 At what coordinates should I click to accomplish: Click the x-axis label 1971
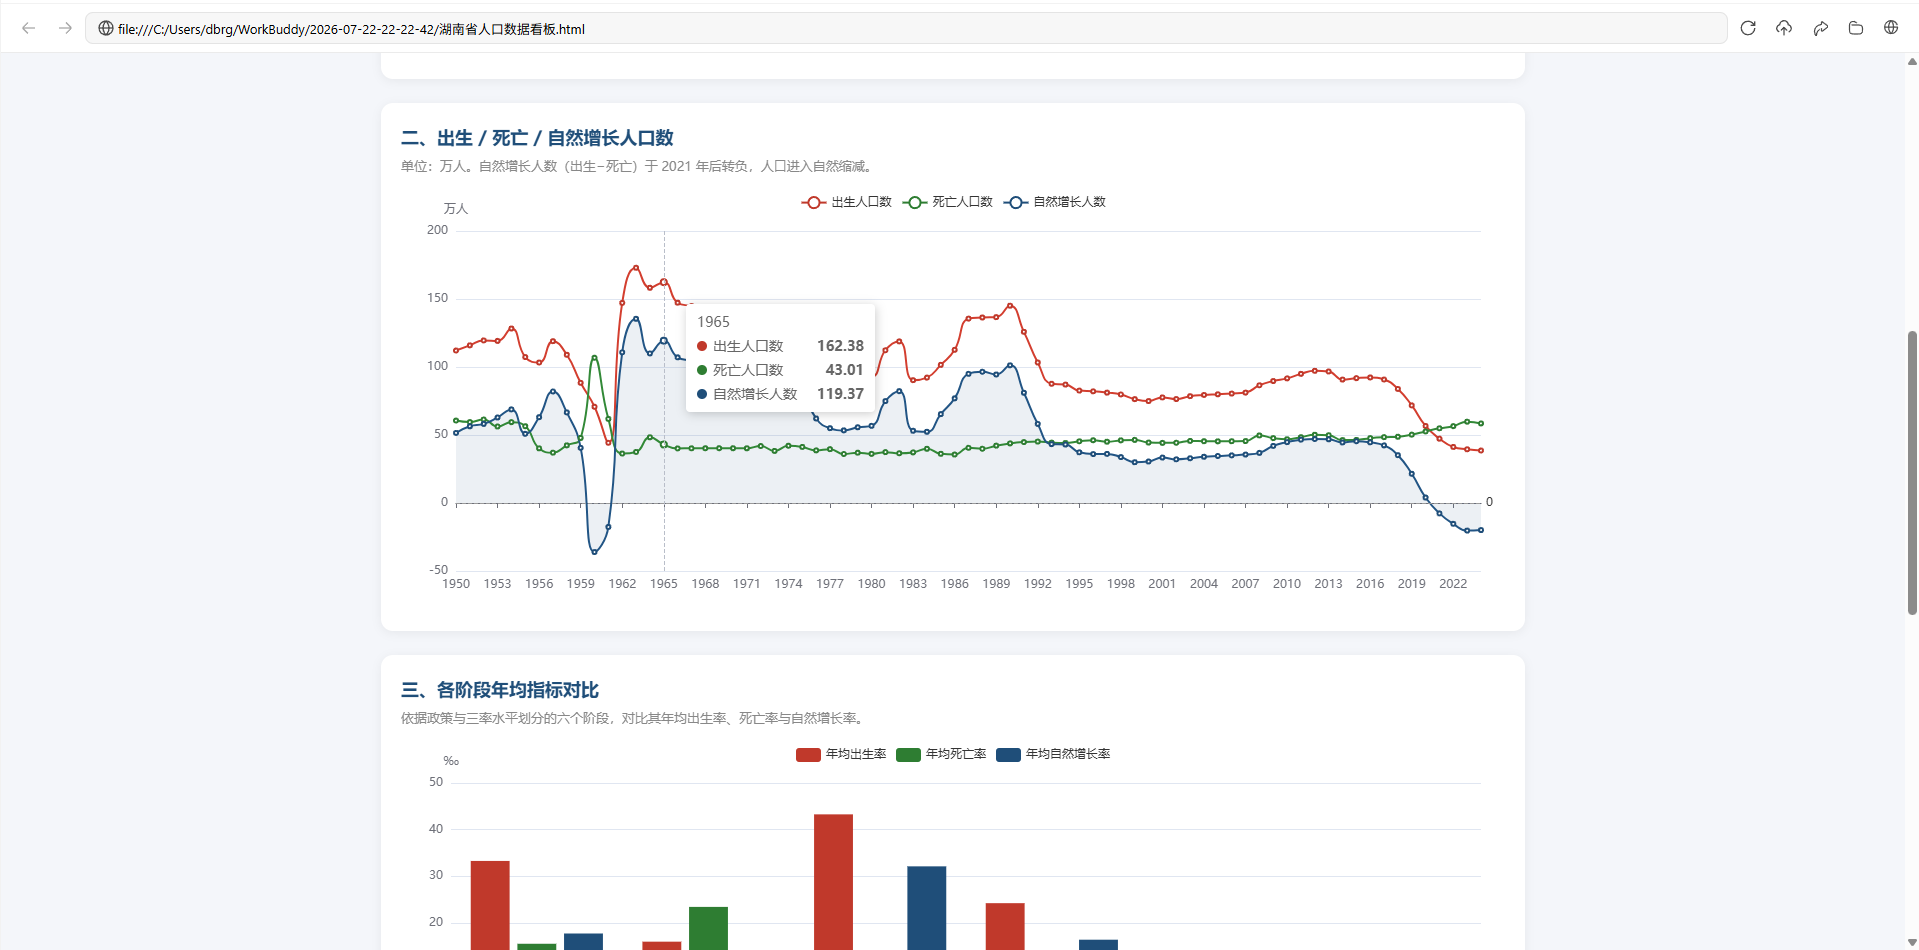(x=747, y=584)
